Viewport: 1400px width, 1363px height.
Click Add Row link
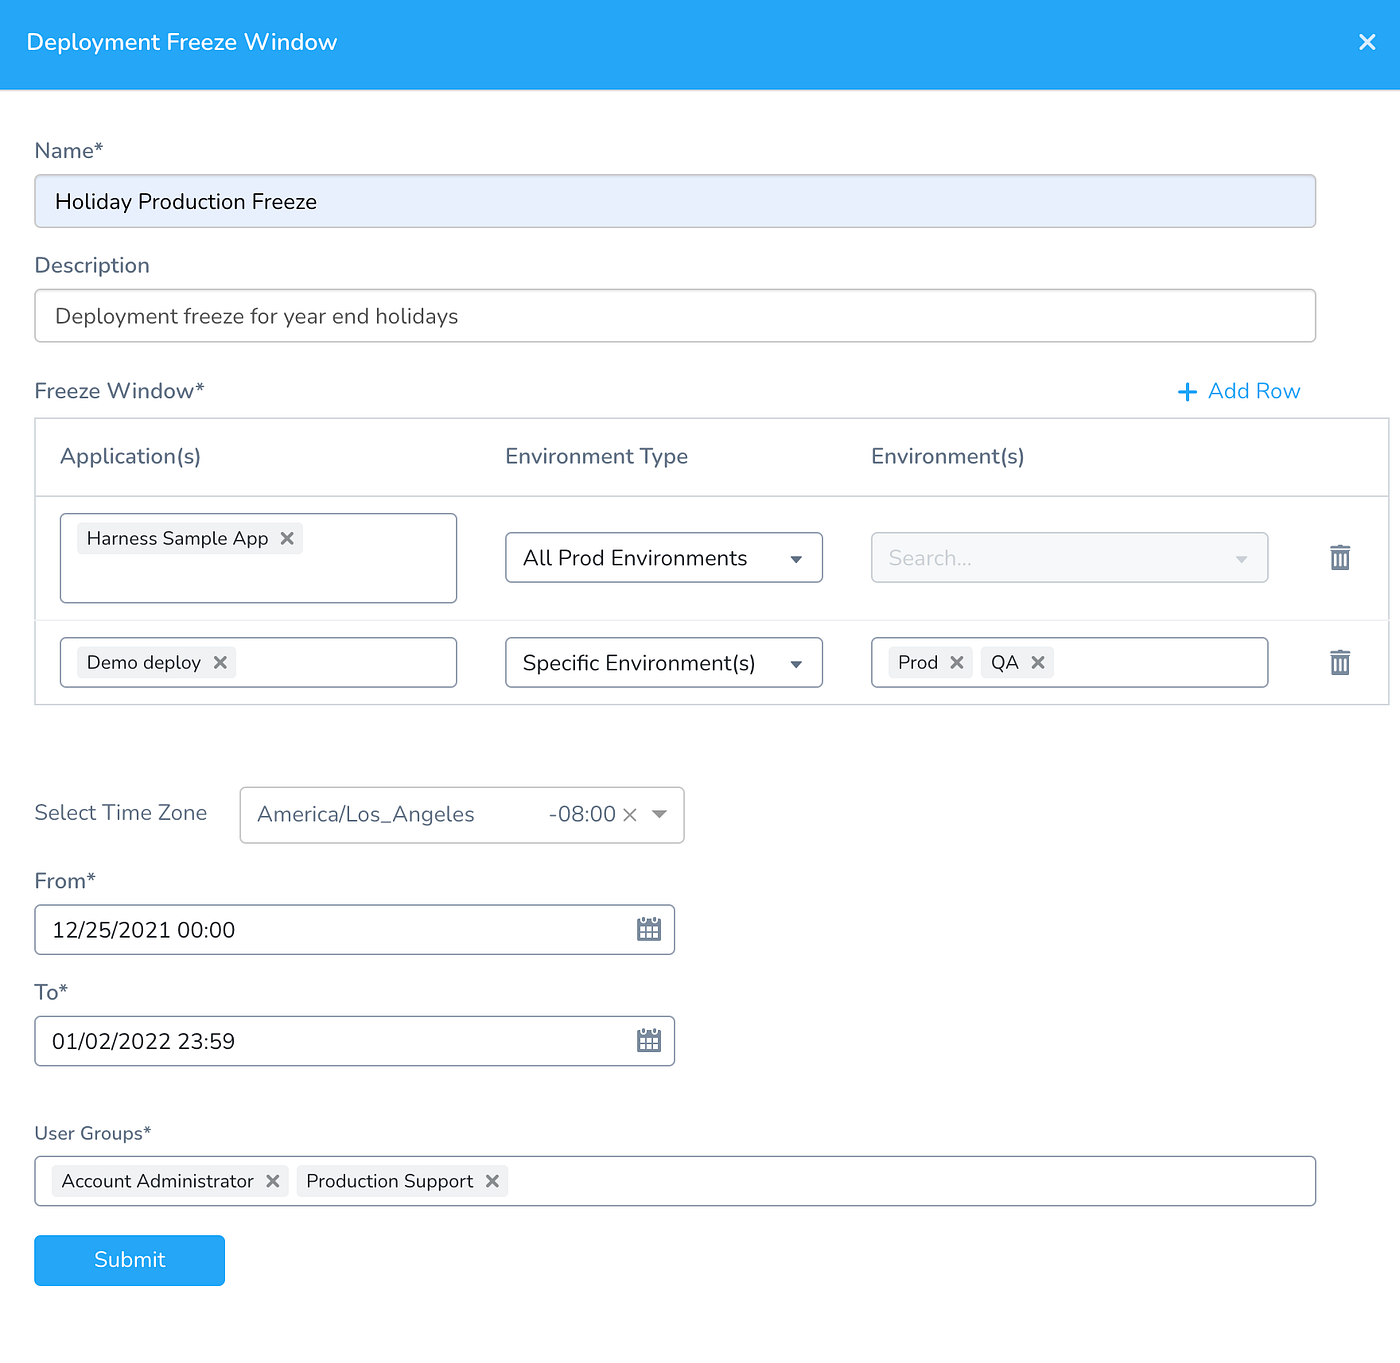1239,391
